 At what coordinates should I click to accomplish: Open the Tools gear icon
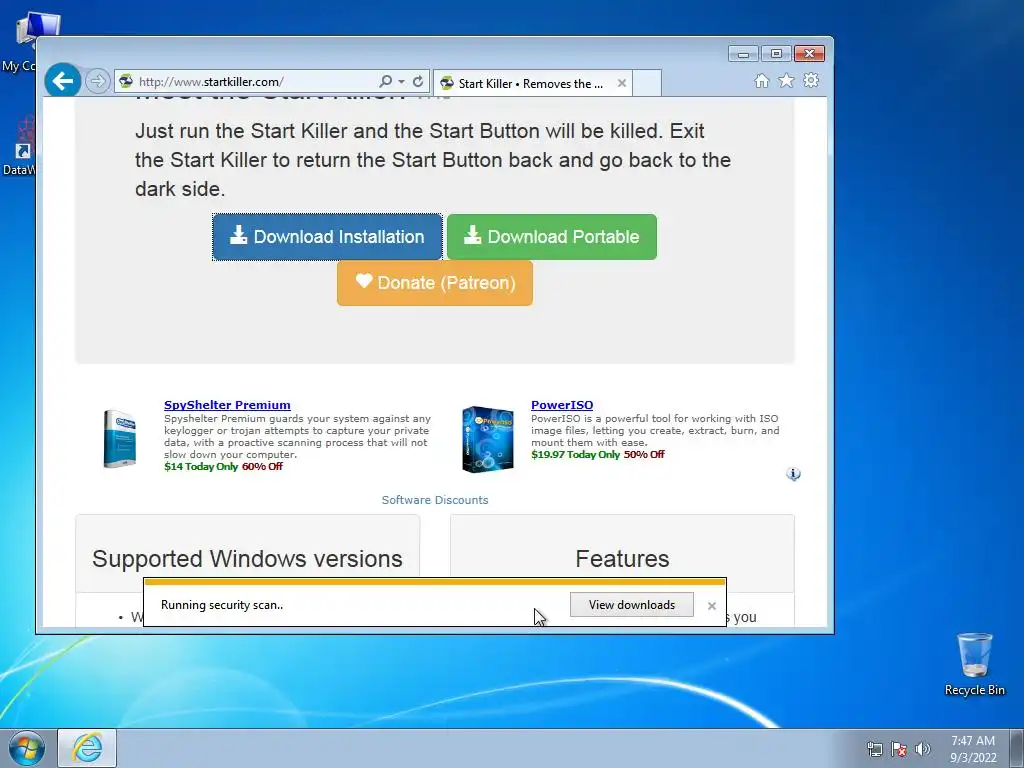pyautogui.click(x=810, y=80)
